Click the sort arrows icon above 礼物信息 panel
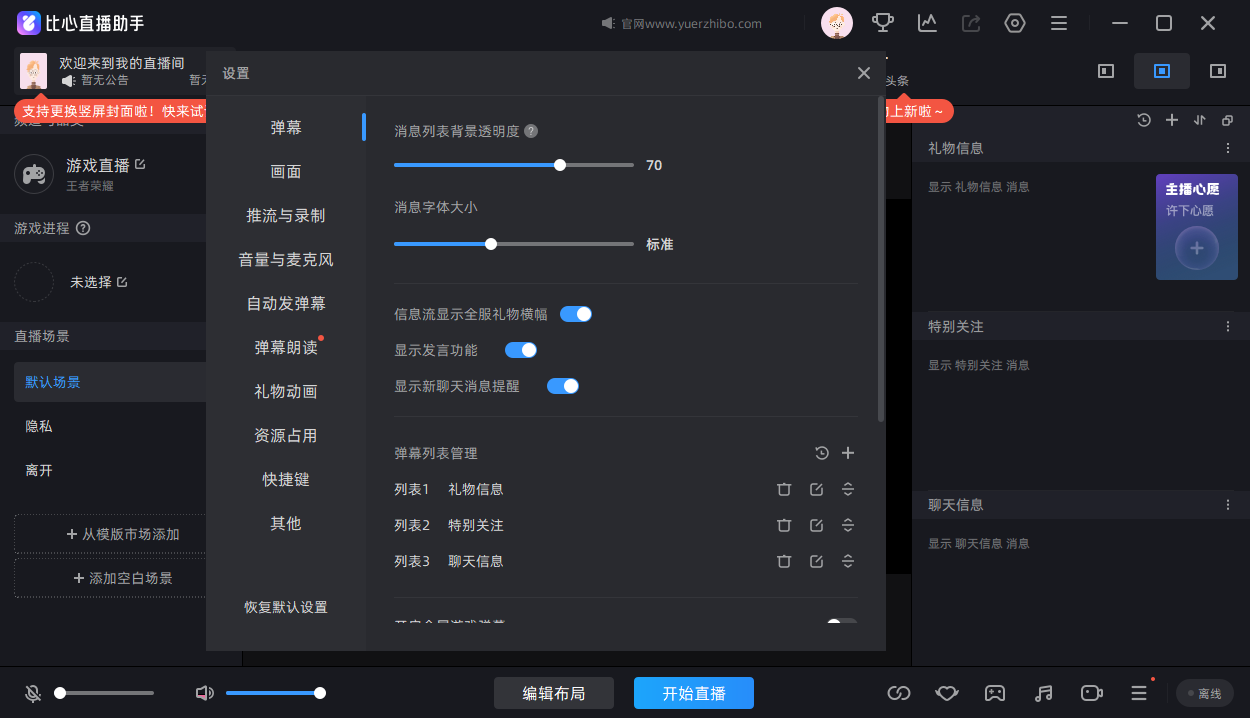Image resolution: width=1250 pixels, height=718 pixels. [1200, 120]
